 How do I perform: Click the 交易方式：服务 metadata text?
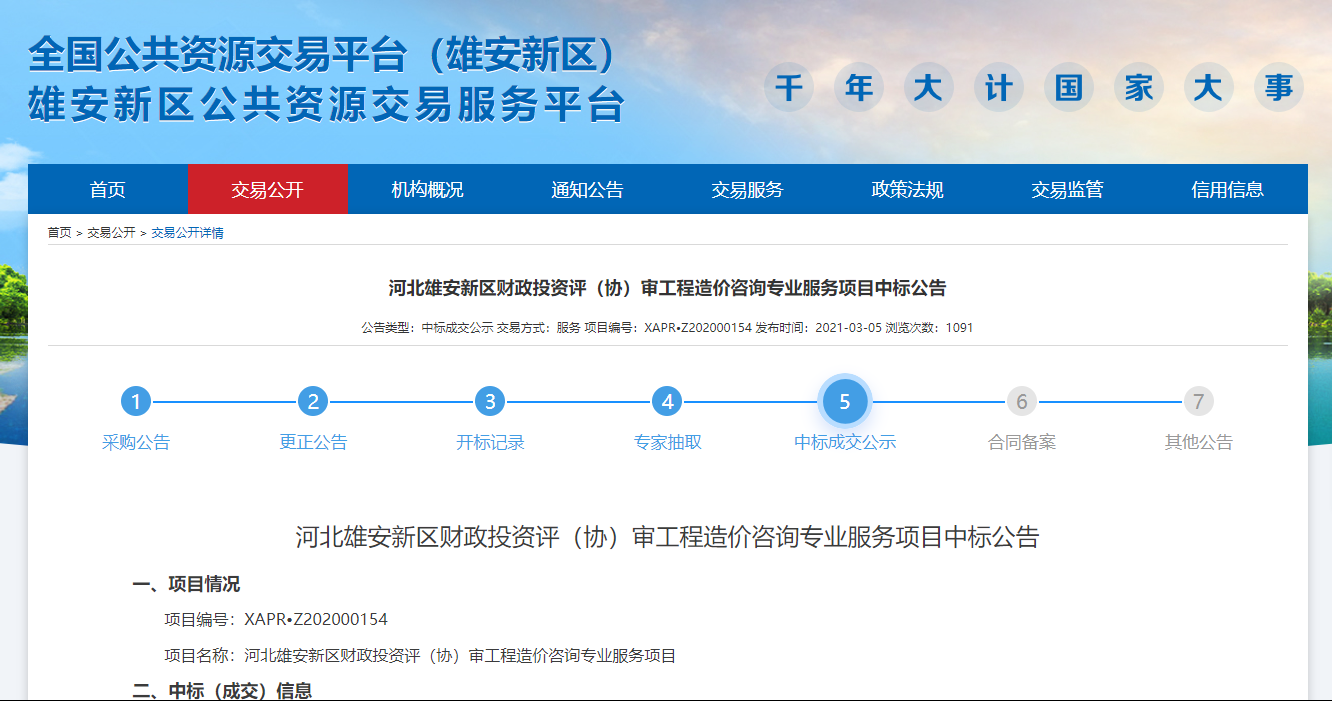(x=539, y=328)
